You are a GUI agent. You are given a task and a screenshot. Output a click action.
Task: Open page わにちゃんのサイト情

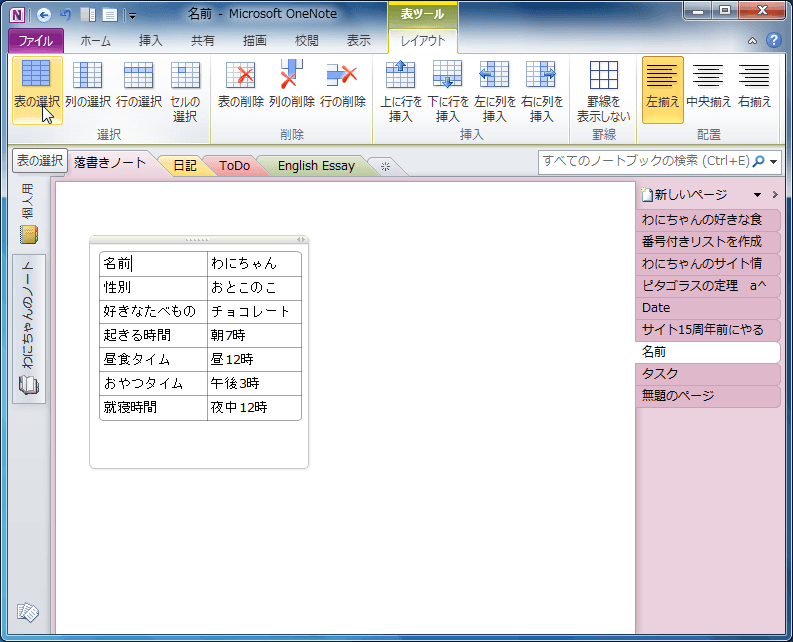[707, 264]
